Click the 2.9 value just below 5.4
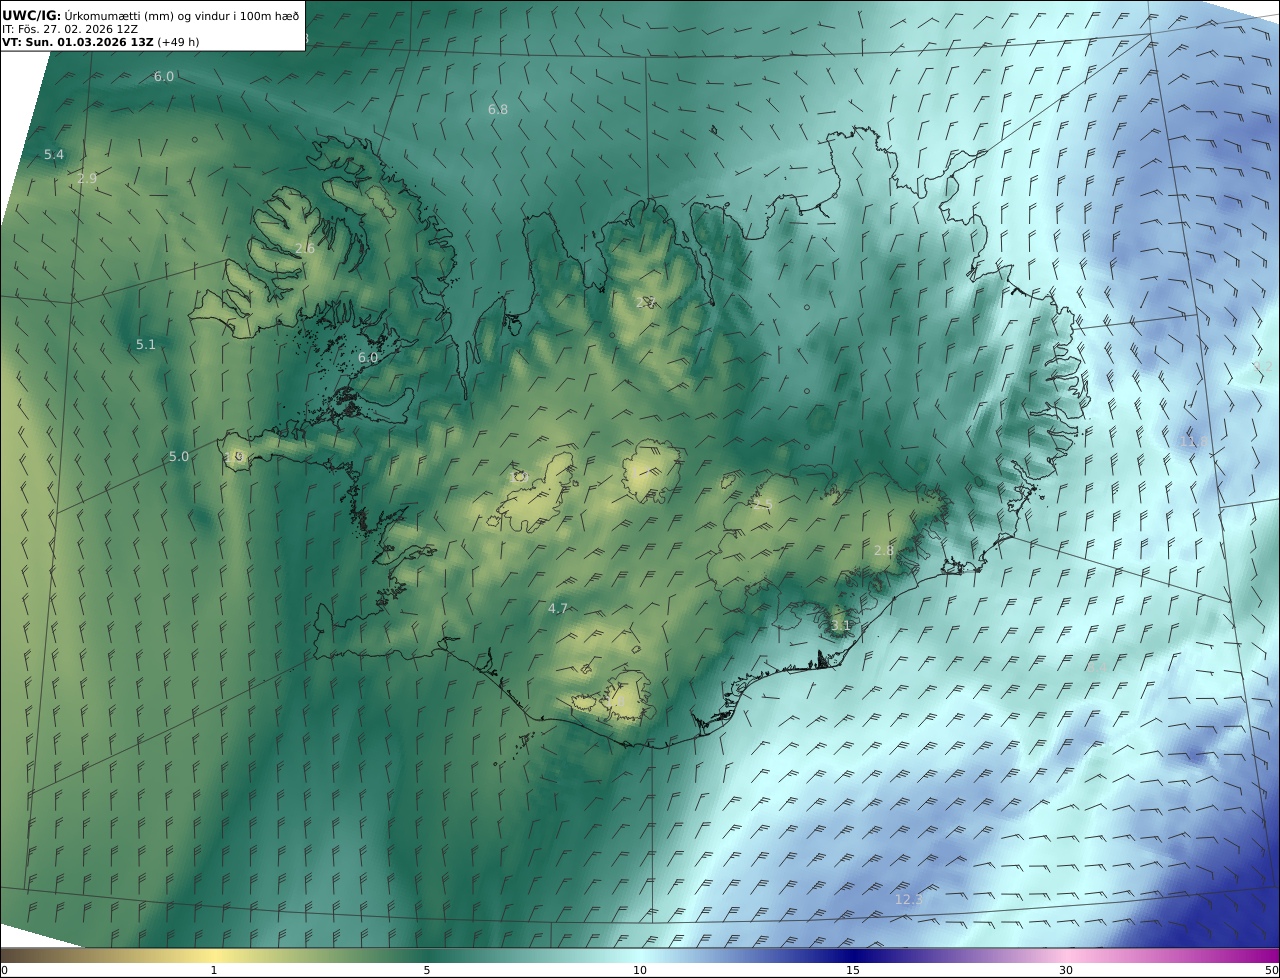The image size is (1280, 978). [x=87, y=178]
